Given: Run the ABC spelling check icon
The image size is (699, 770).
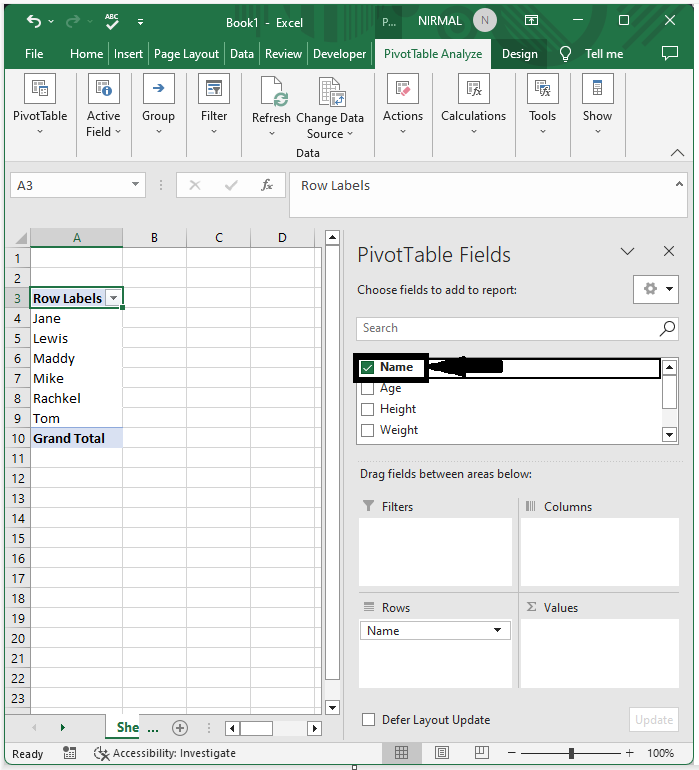Looking at the screenshot, I should pos(112,21).
